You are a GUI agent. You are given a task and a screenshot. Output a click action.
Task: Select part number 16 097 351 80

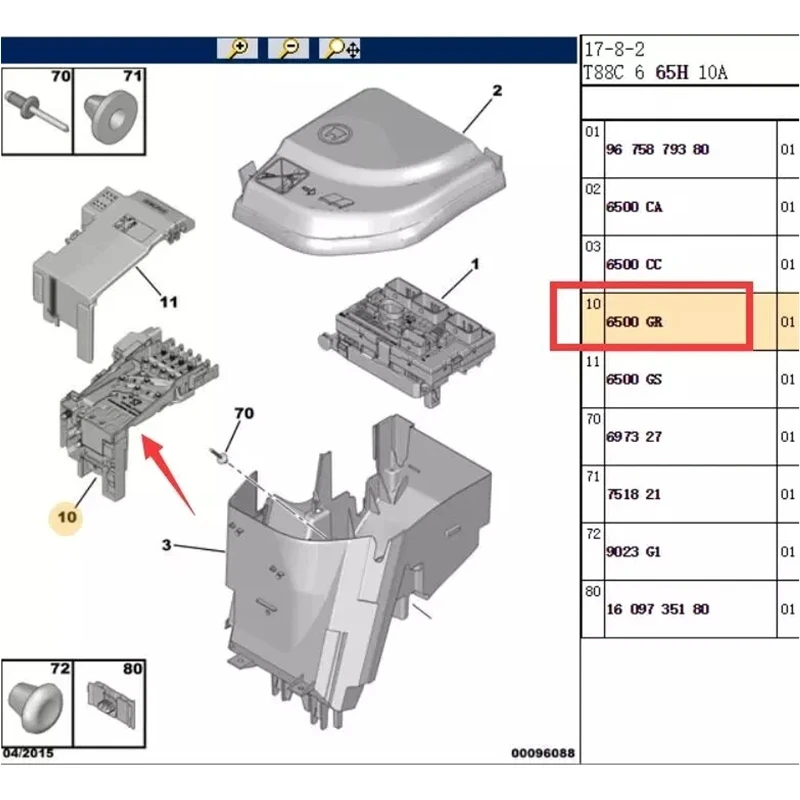pyautogui.click(x=658, y=609)
